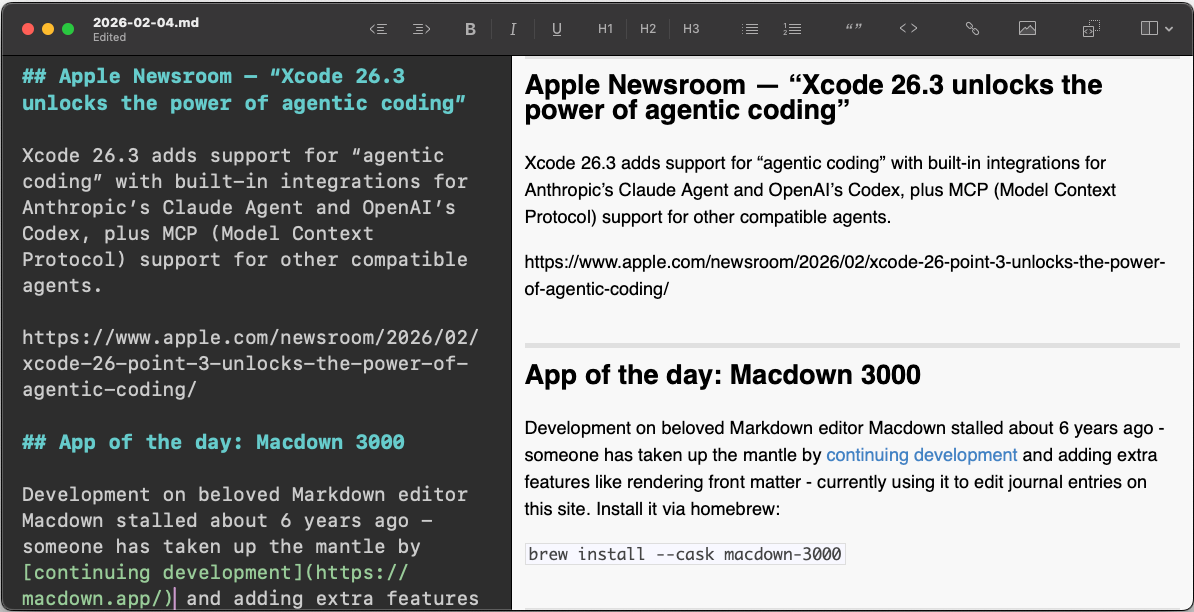The image size is (1194, 612).
Task: Toggle underline formatting
Action: (556, 29)
